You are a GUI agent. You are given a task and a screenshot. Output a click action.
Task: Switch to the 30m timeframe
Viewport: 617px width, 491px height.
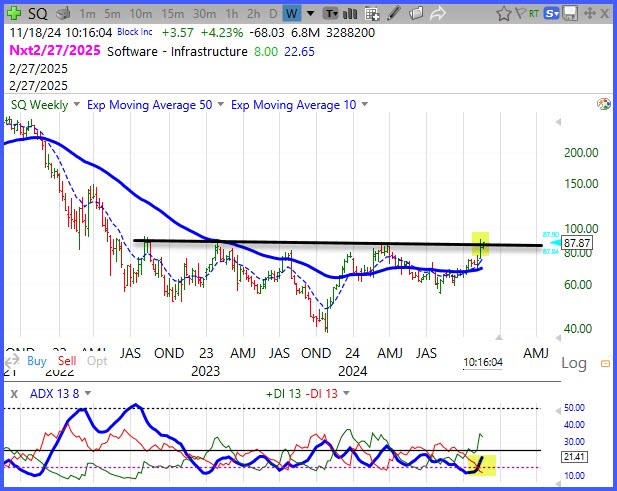tap(204, 14)
